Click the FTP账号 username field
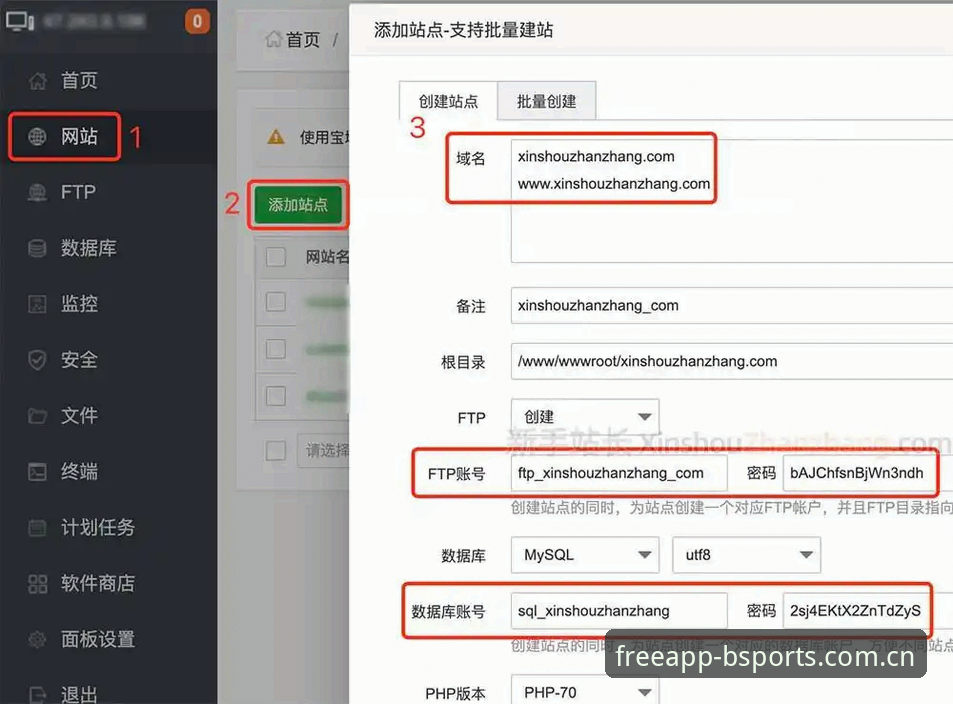Image resolution: width=953 pixels, height=704 pixels. click(x=619, y=473)
